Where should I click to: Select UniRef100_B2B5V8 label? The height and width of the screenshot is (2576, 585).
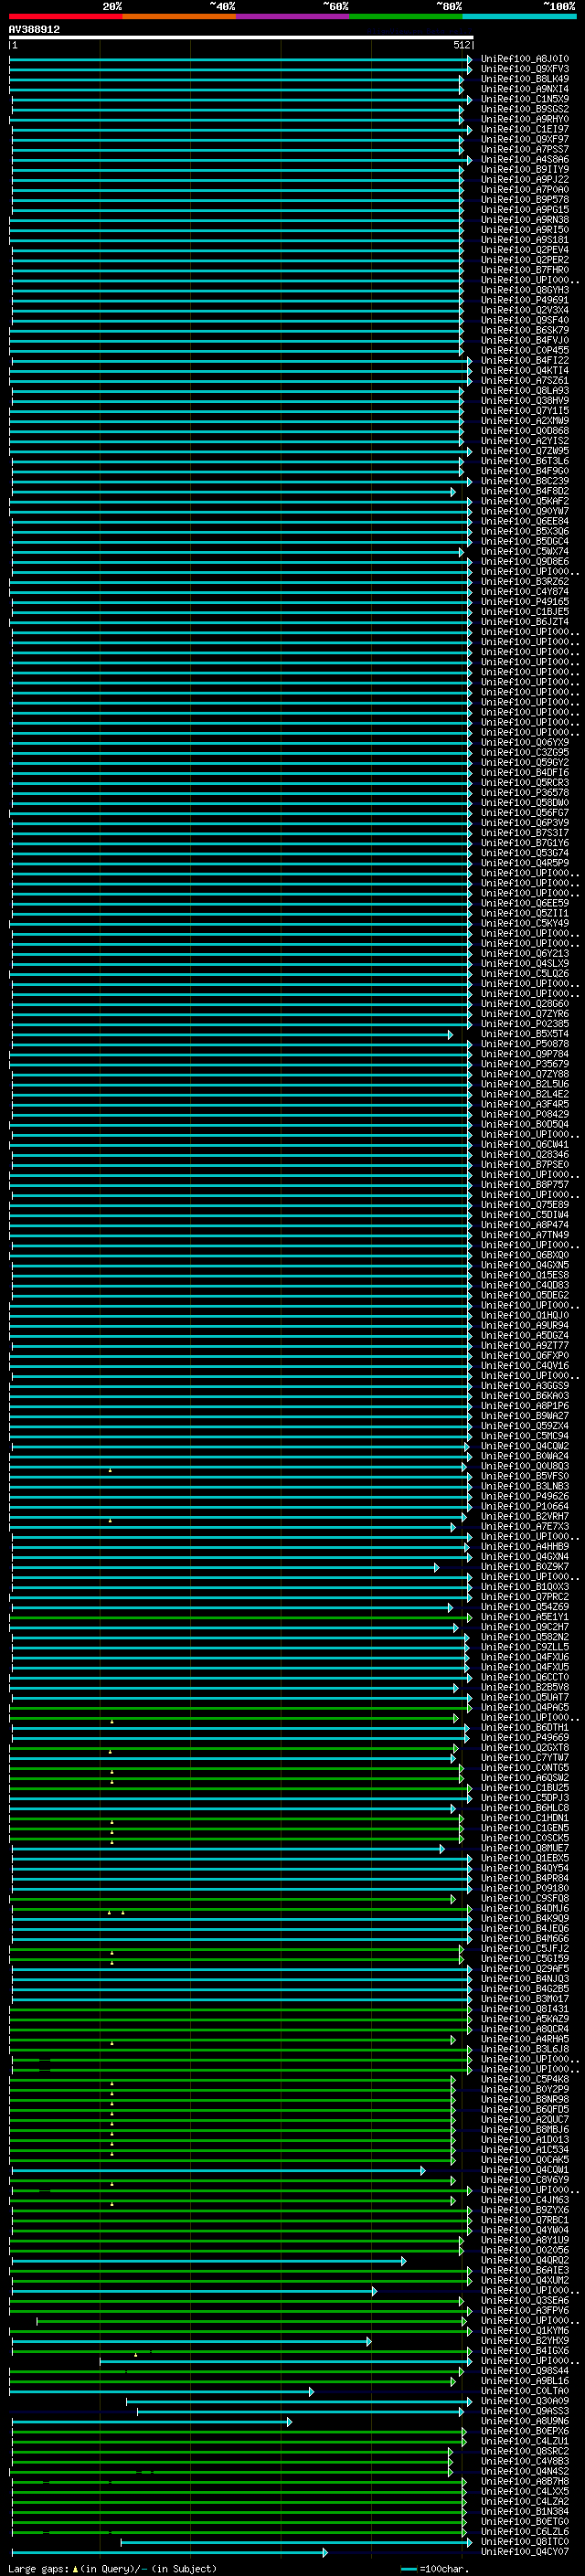point(525,1687)
